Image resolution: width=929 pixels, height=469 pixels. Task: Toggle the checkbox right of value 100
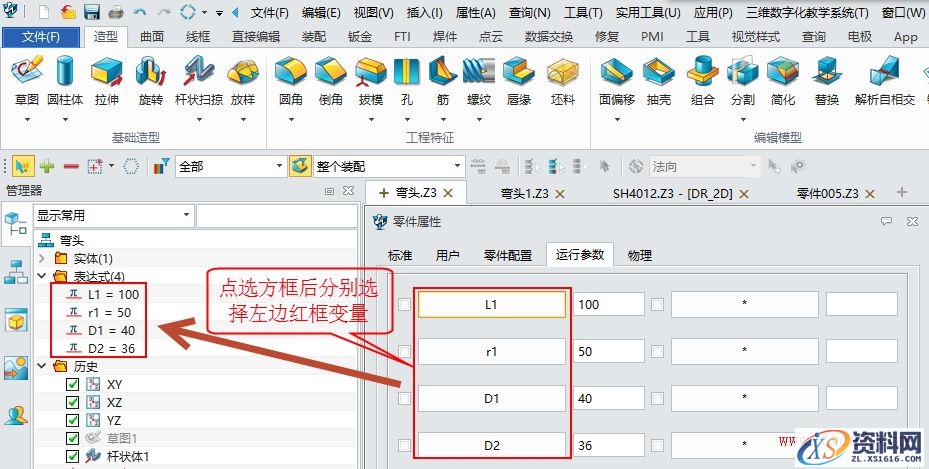(657, 304)
